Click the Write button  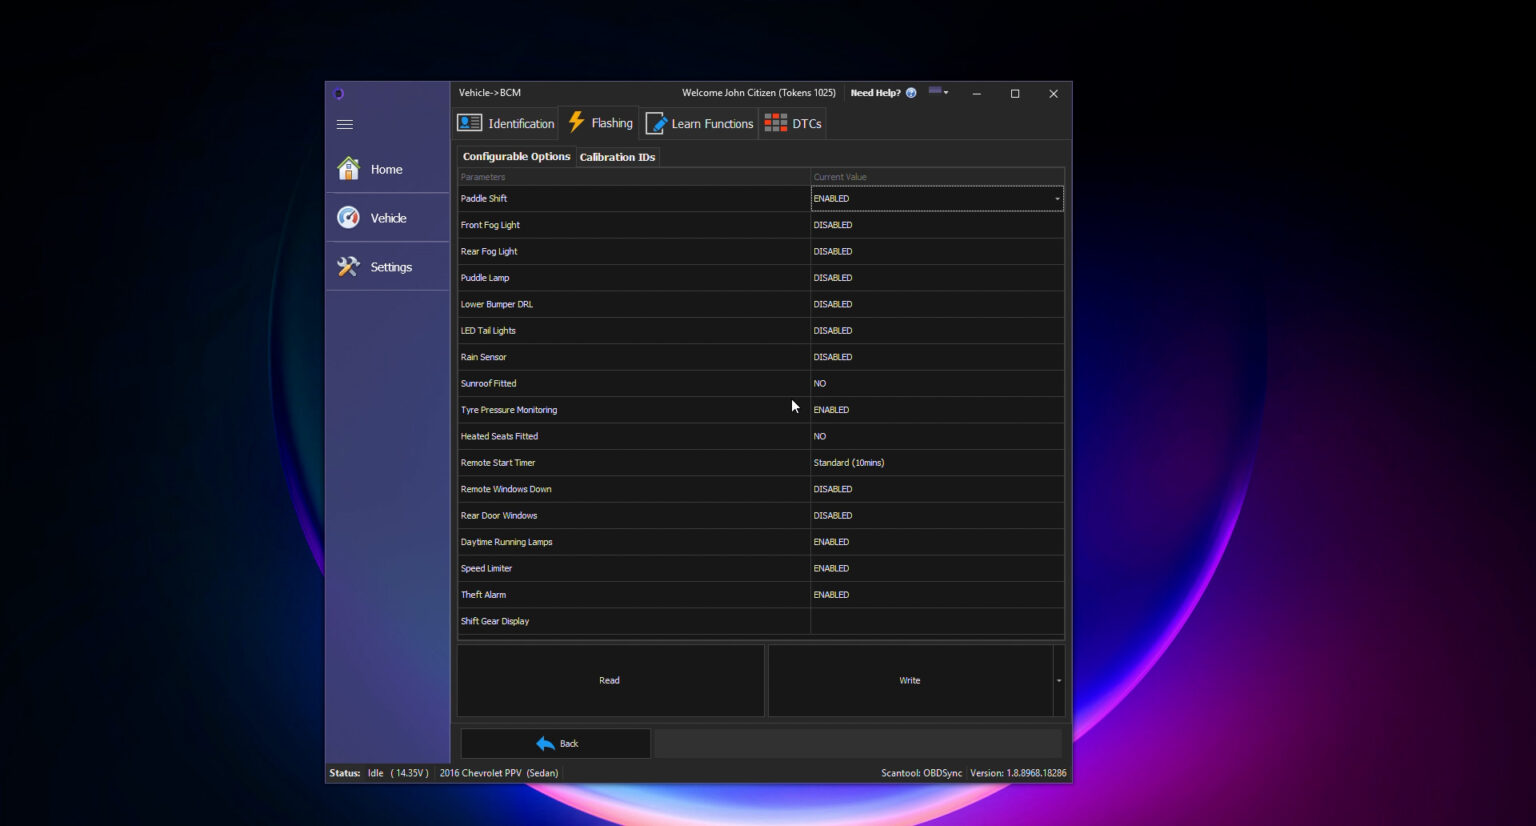point(910,681)
